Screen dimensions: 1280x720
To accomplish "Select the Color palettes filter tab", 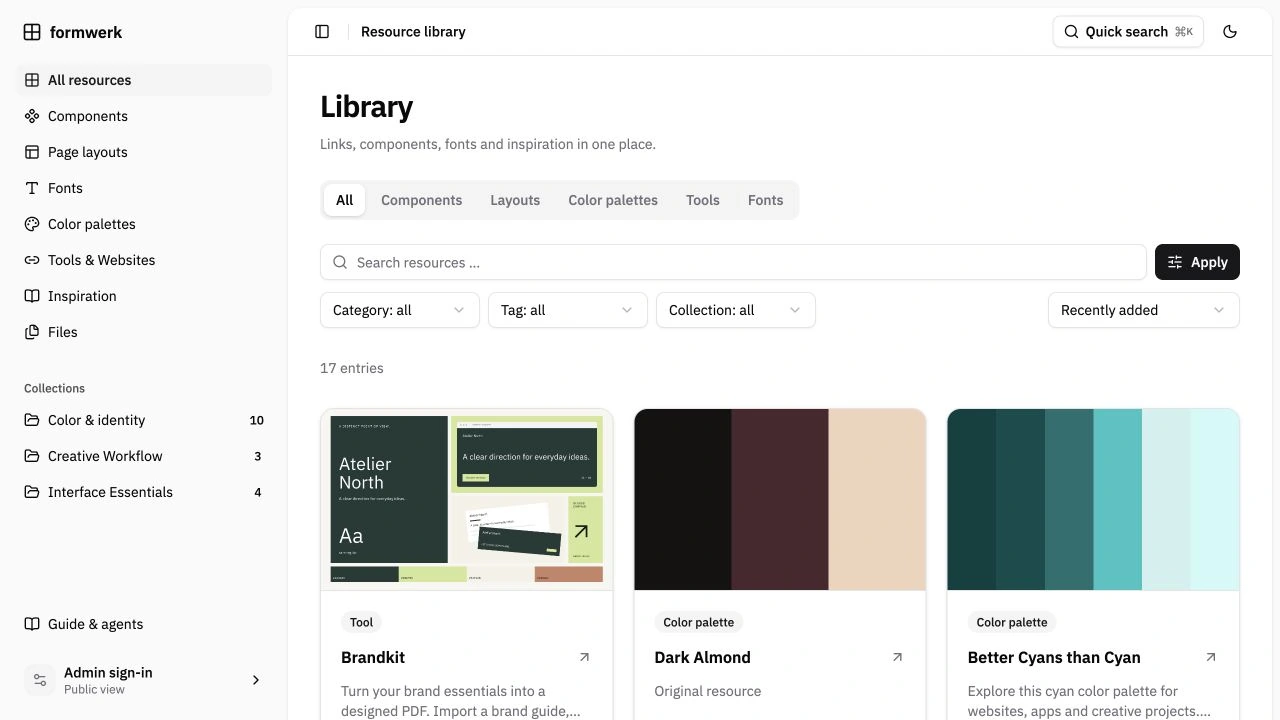I will tap(613, 200).
